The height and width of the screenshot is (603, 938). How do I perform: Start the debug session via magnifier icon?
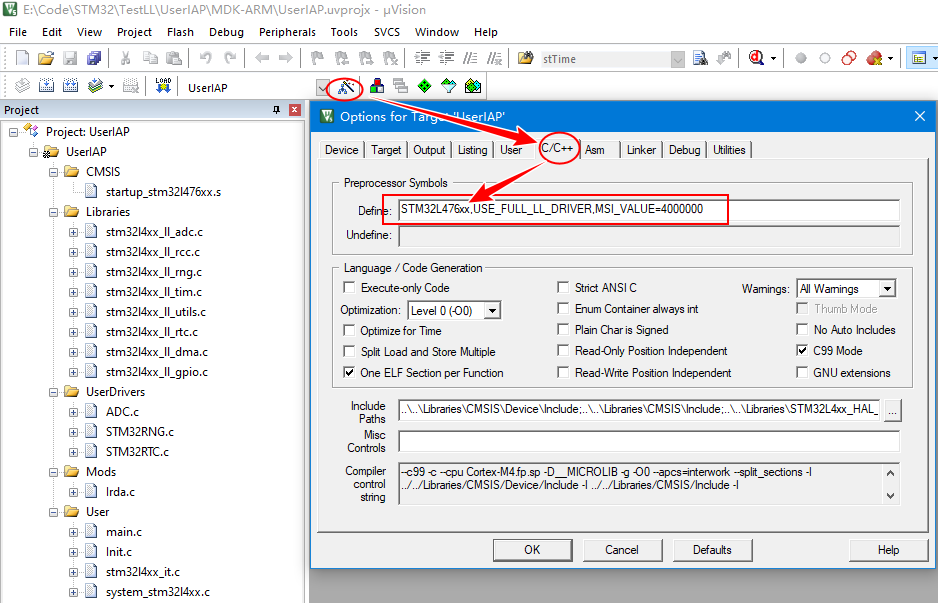pyautogui.click(x=756, y=58)
